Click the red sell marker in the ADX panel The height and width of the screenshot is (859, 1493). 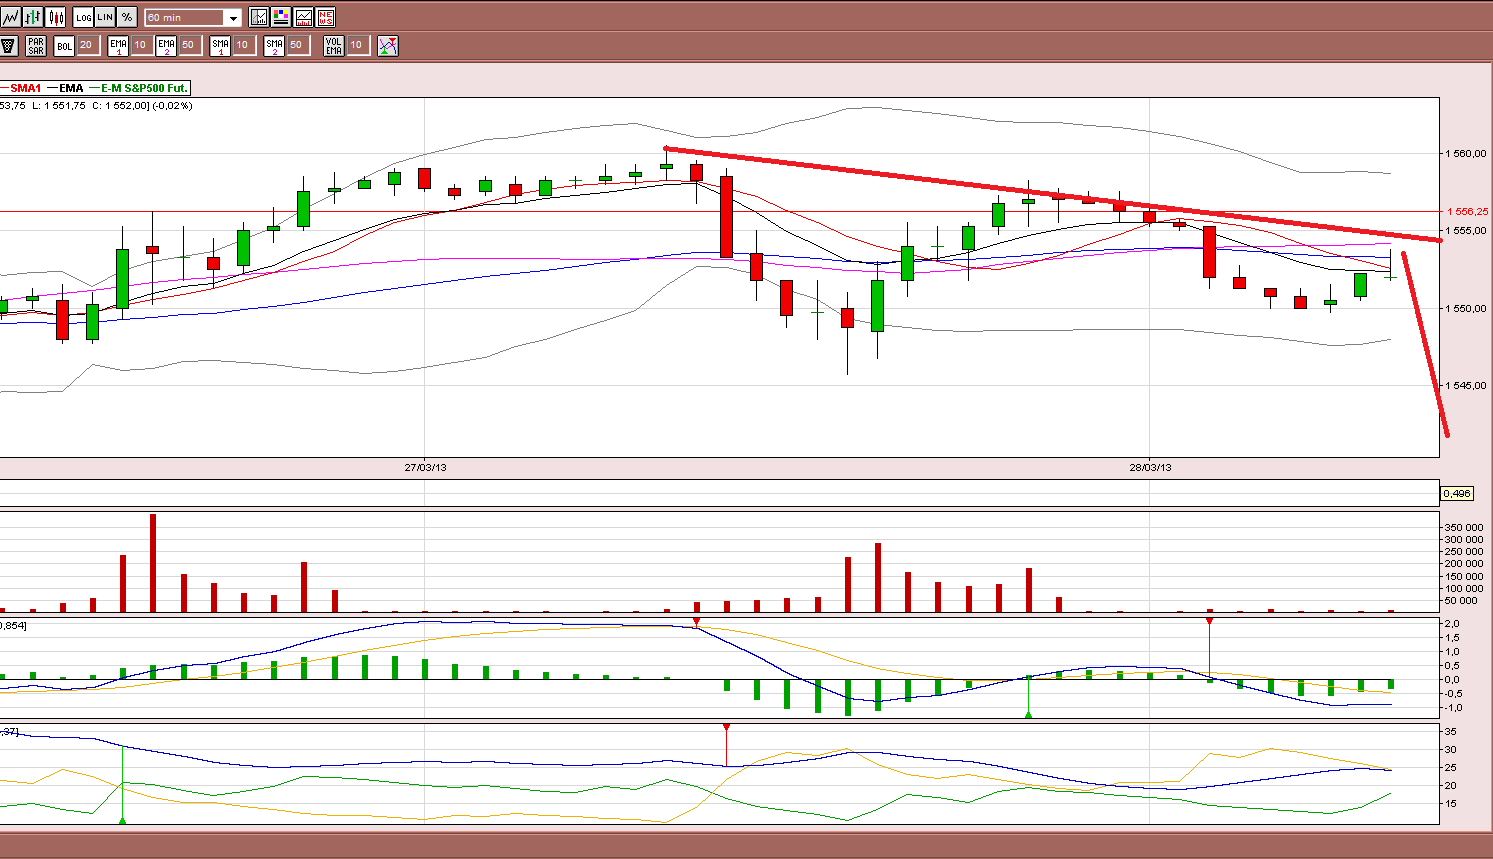point(726,727)
